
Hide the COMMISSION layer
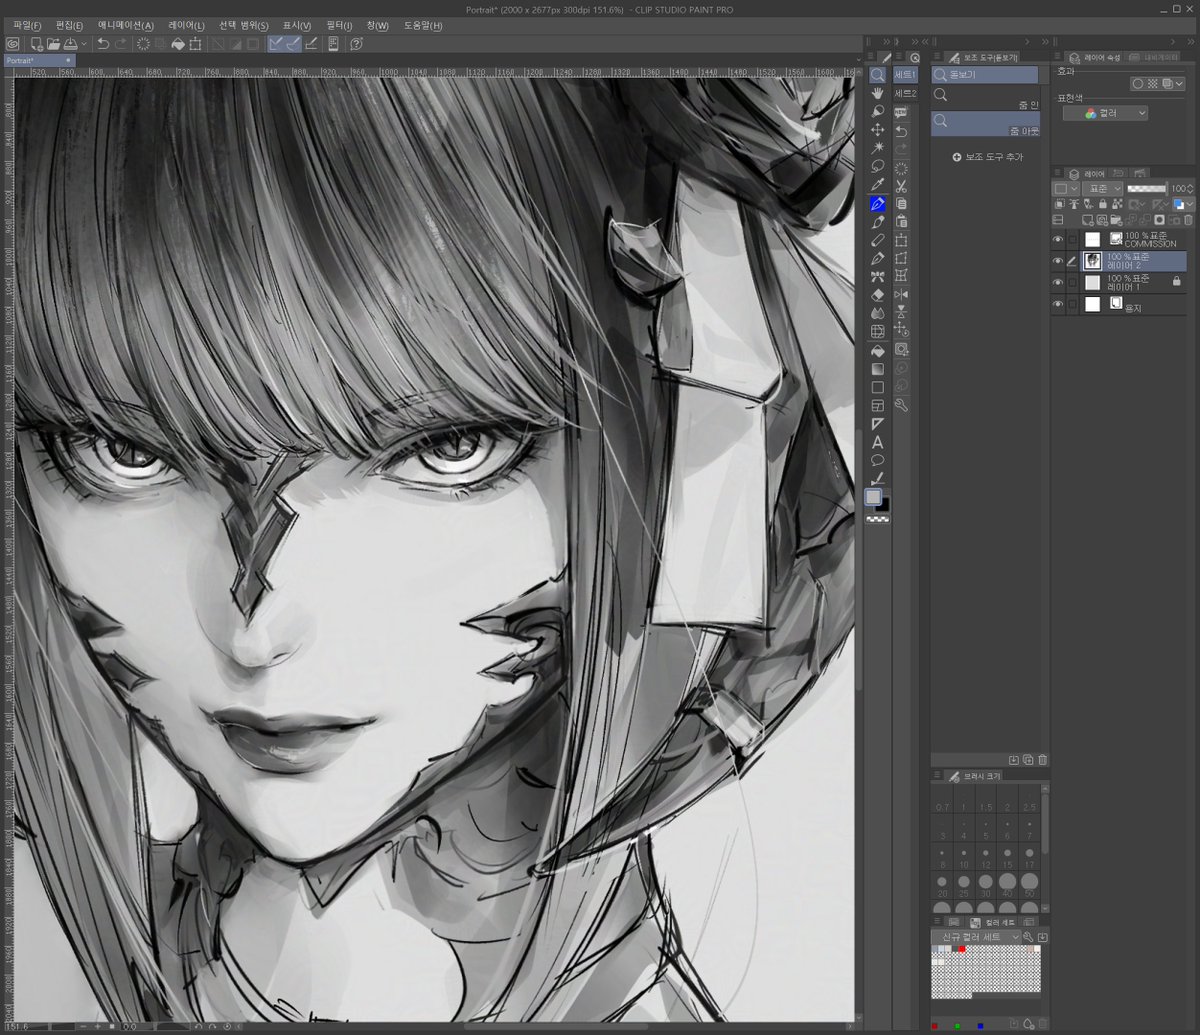coord(1058,239)
